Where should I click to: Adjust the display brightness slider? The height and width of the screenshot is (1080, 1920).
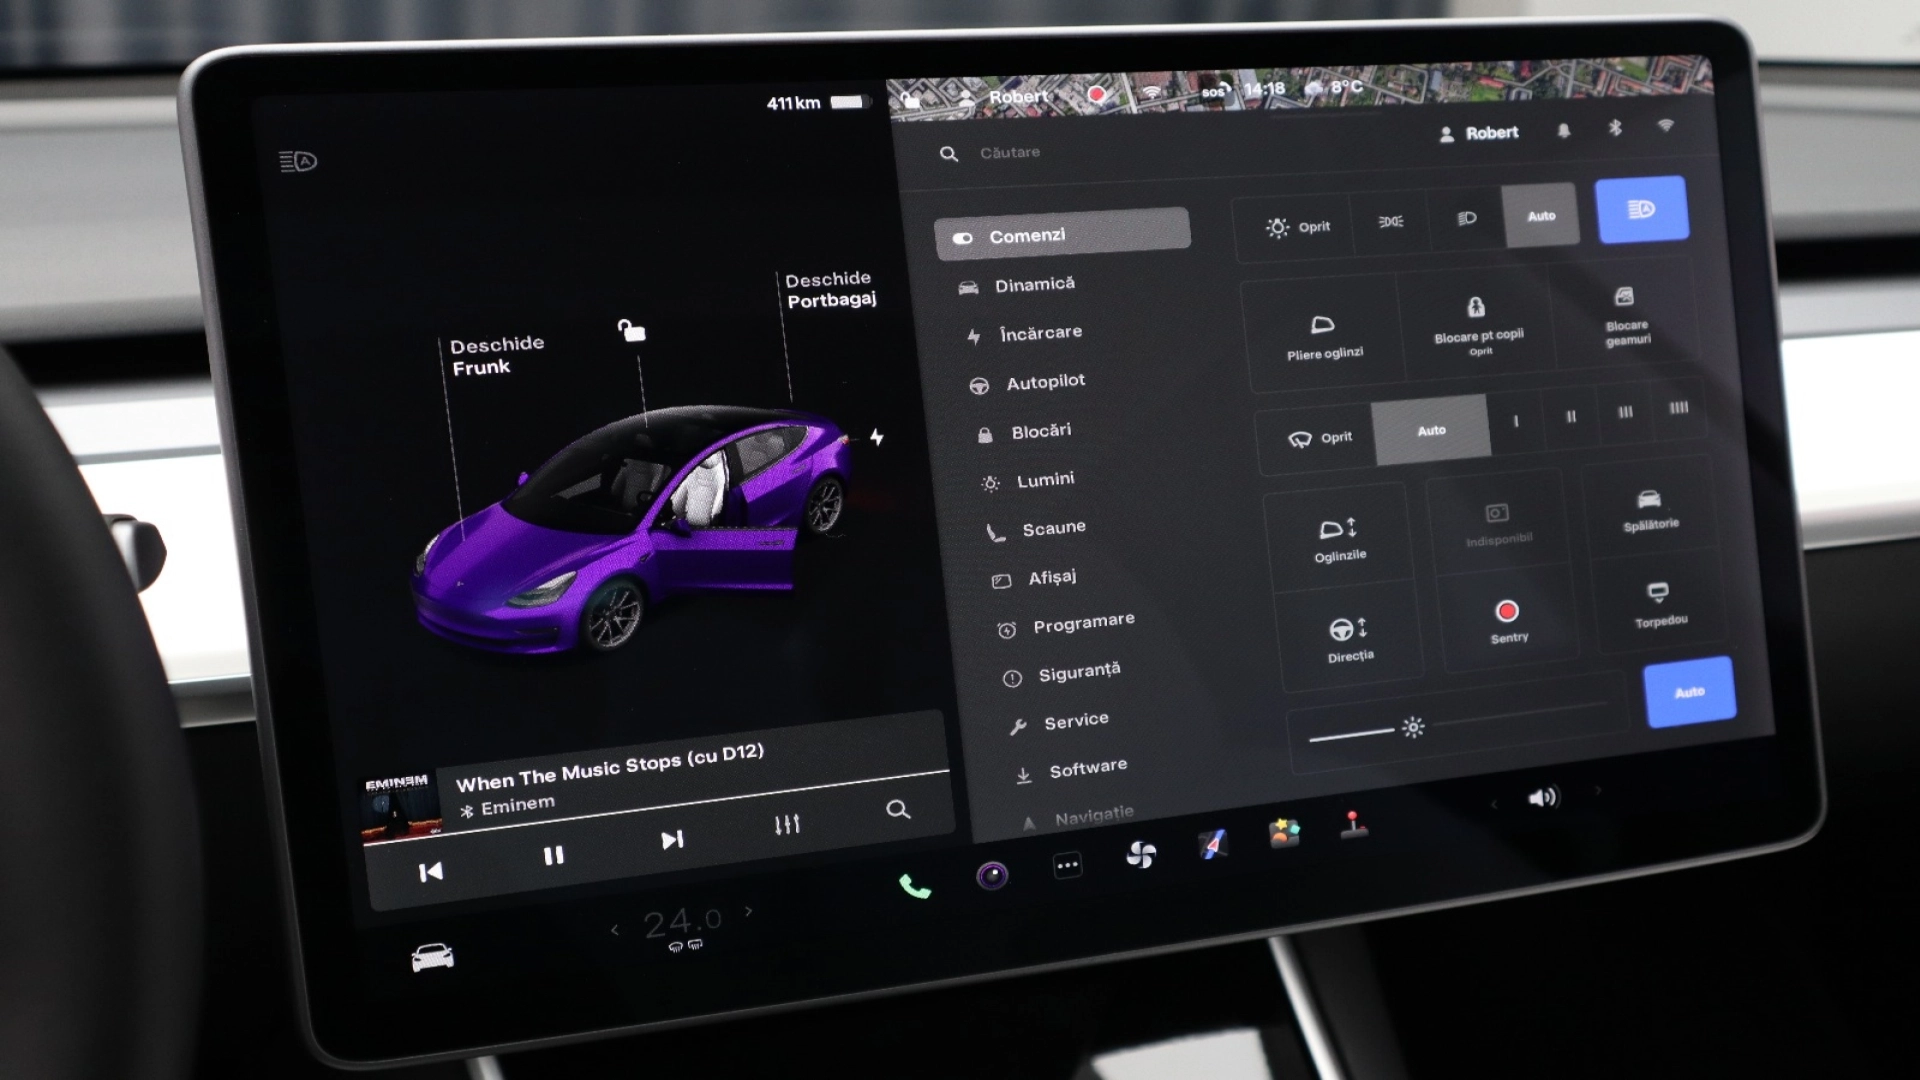(1412, 727)
